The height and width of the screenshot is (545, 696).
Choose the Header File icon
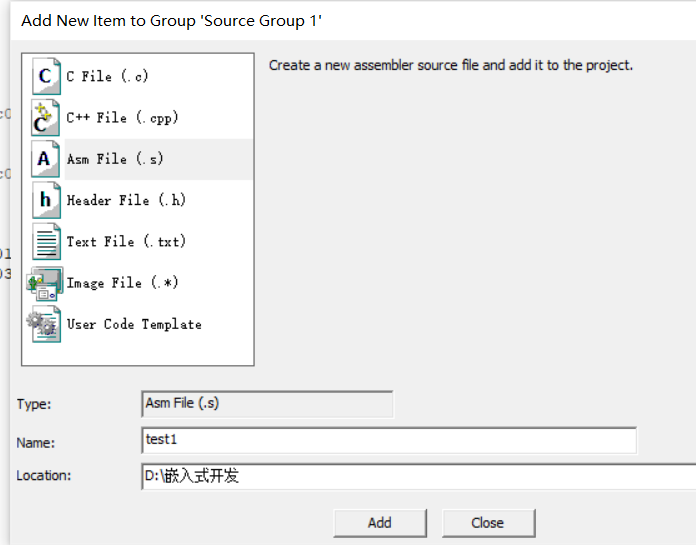pos(45,200)
